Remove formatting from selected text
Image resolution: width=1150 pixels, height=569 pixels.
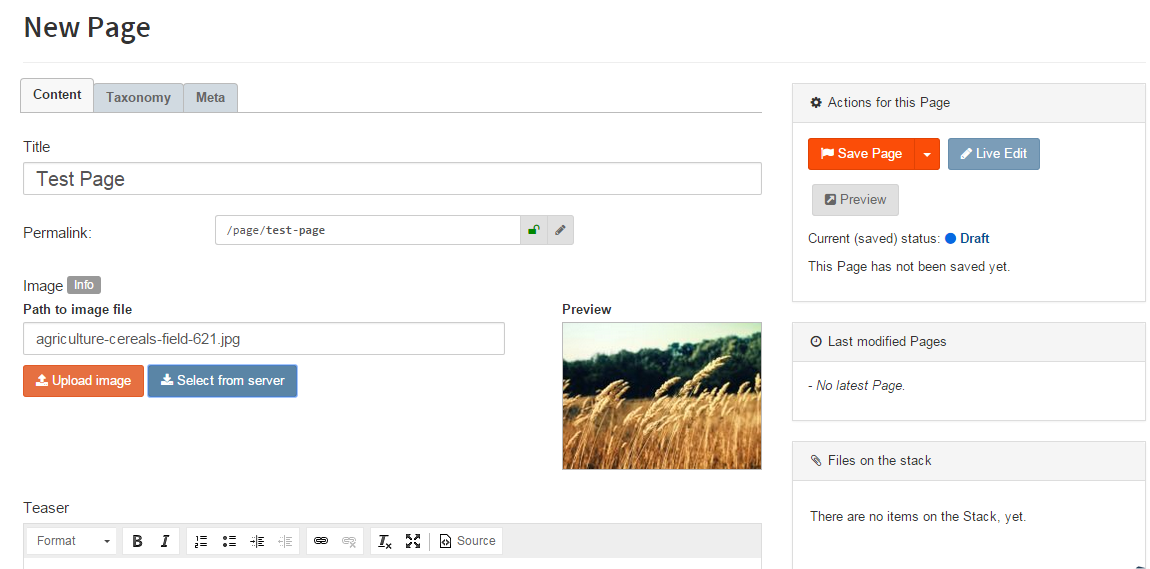point(385,541)
